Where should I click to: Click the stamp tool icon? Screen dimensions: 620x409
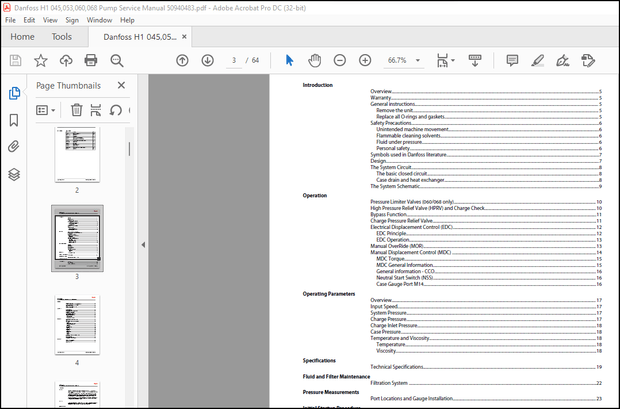(588, 61)
